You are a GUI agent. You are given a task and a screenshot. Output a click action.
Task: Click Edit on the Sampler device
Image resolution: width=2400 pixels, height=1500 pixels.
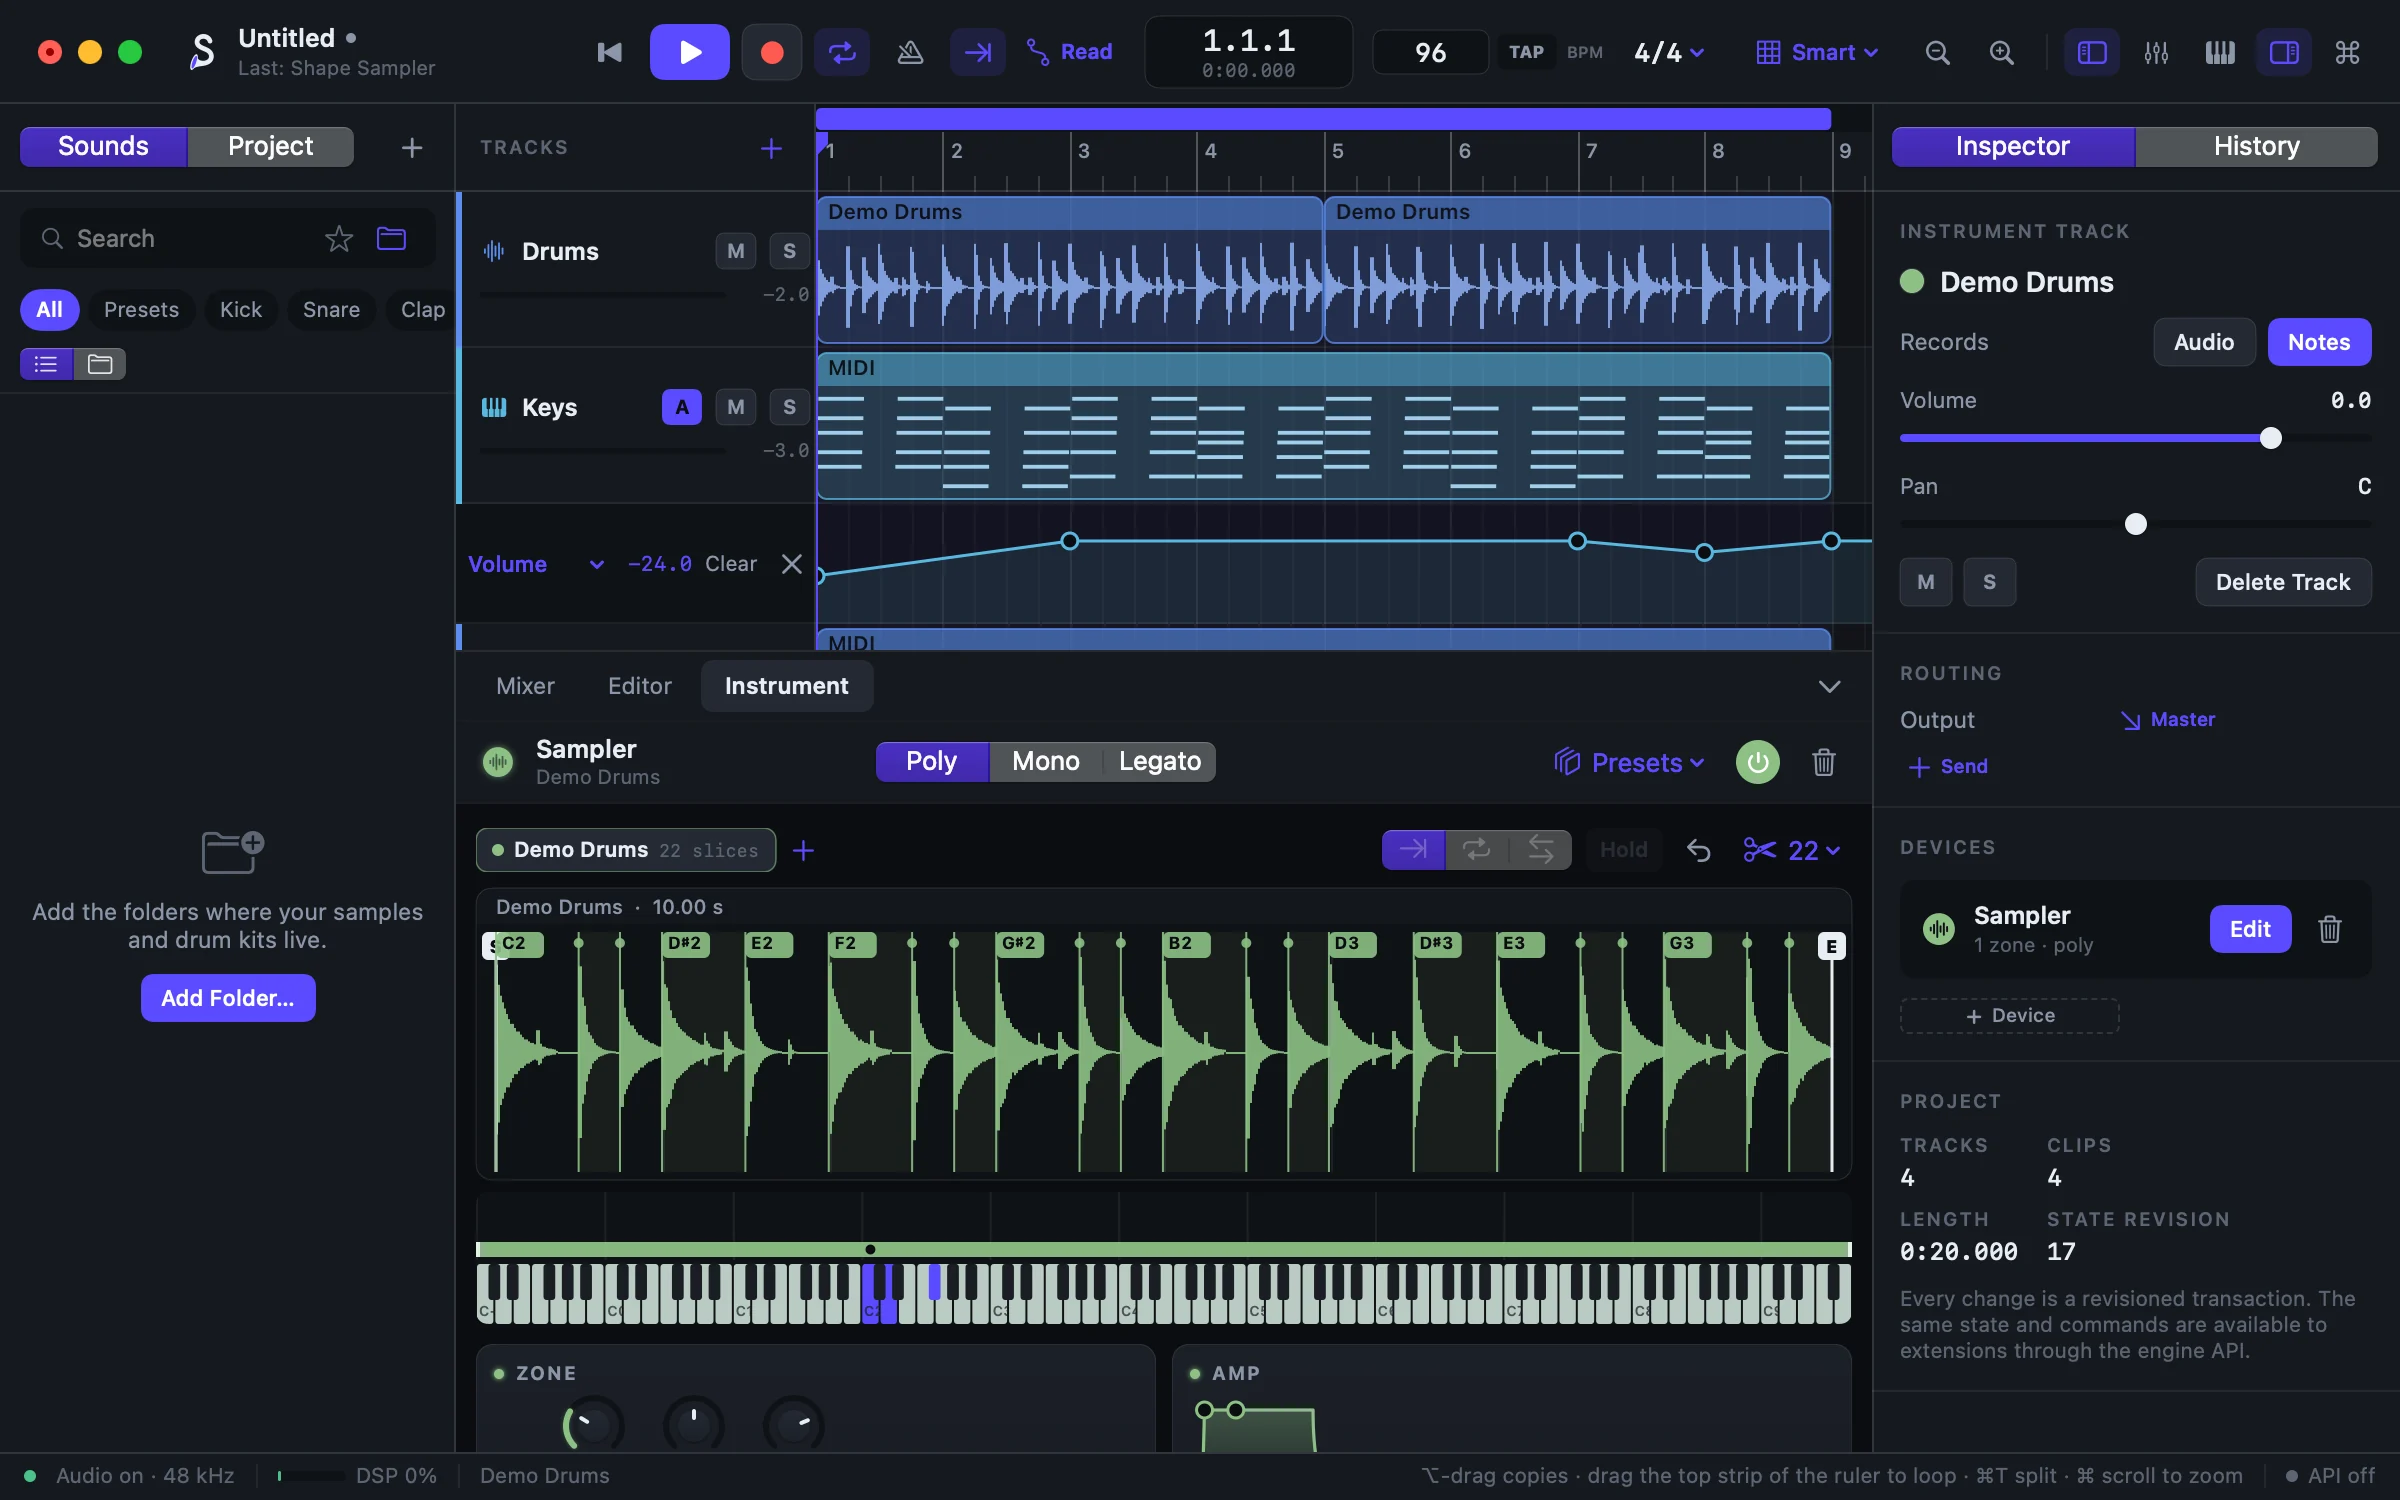(2250, 929)
